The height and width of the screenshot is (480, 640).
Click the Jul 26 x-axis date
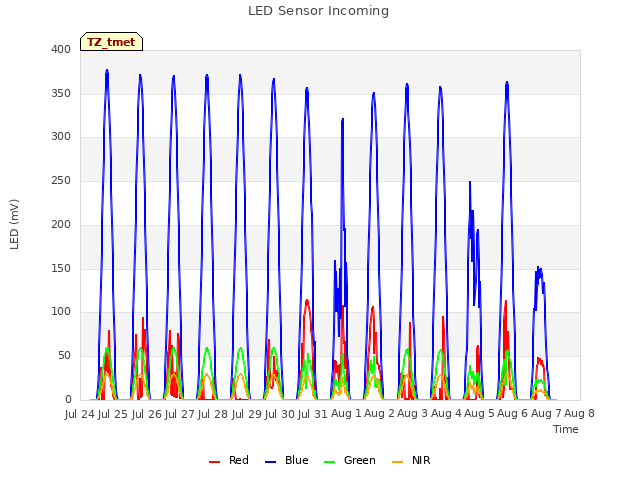point(147,414)
